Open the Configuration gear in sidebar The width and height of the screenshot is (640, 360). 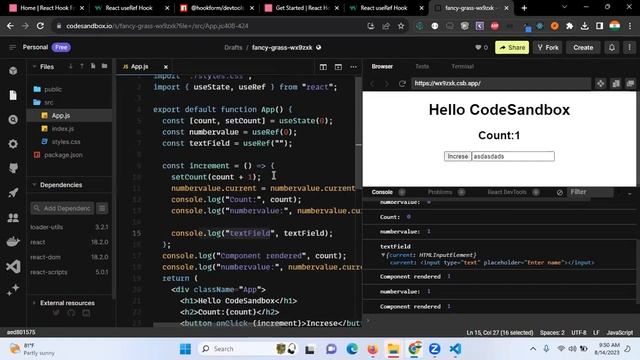point(13,144)
